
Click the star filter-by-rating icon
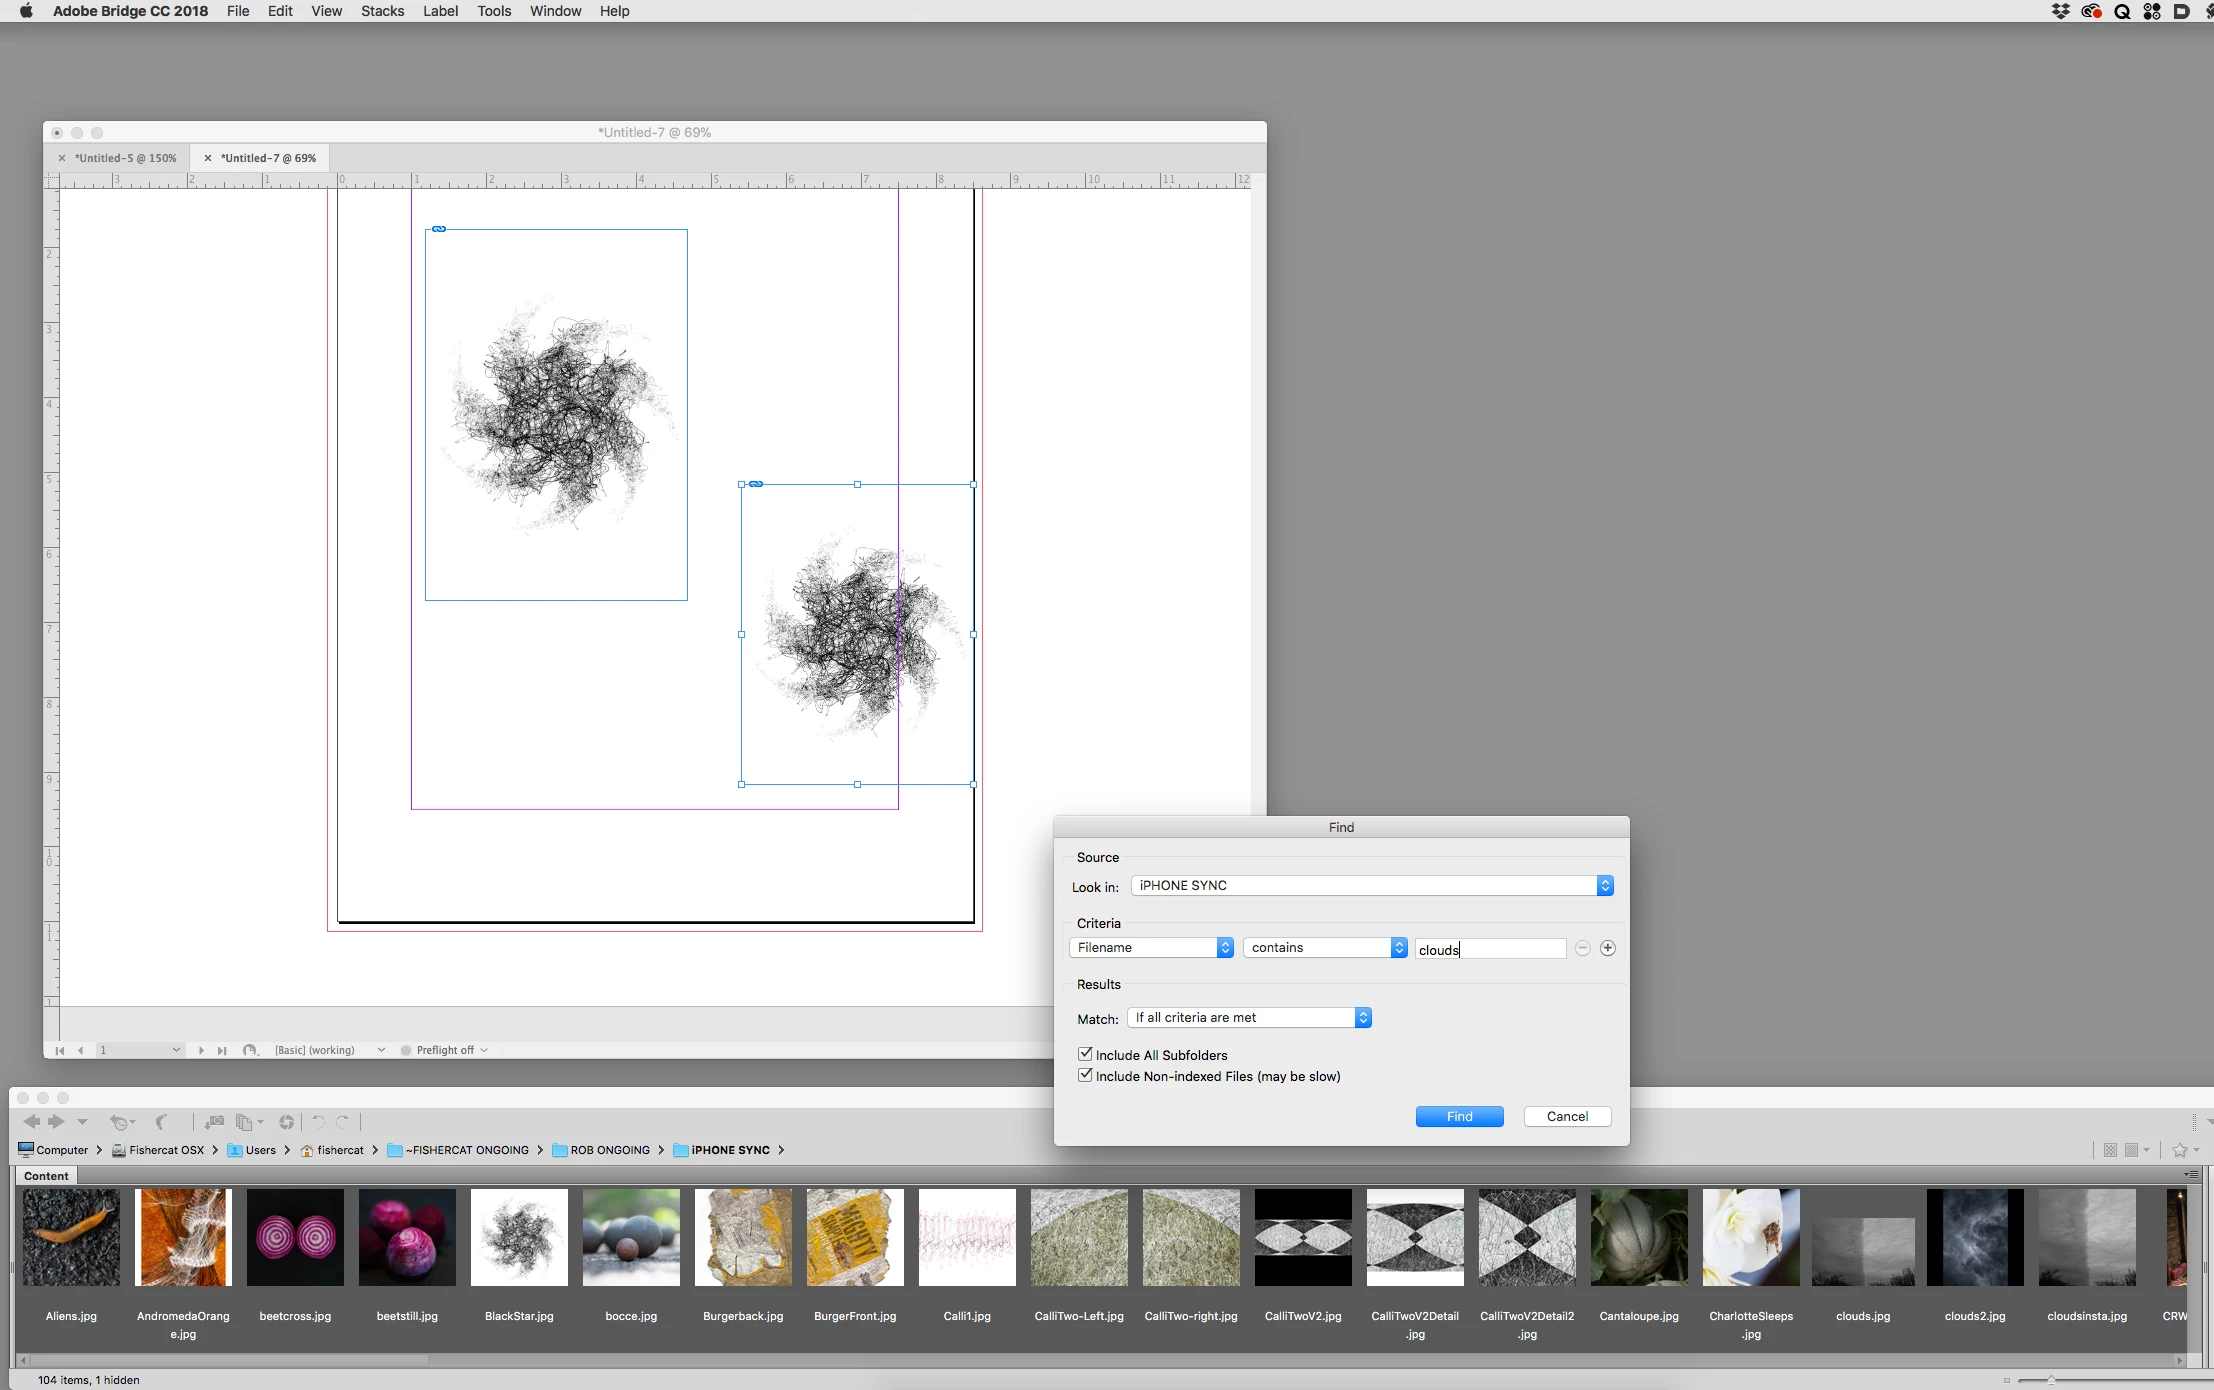coord(2180,1150)
